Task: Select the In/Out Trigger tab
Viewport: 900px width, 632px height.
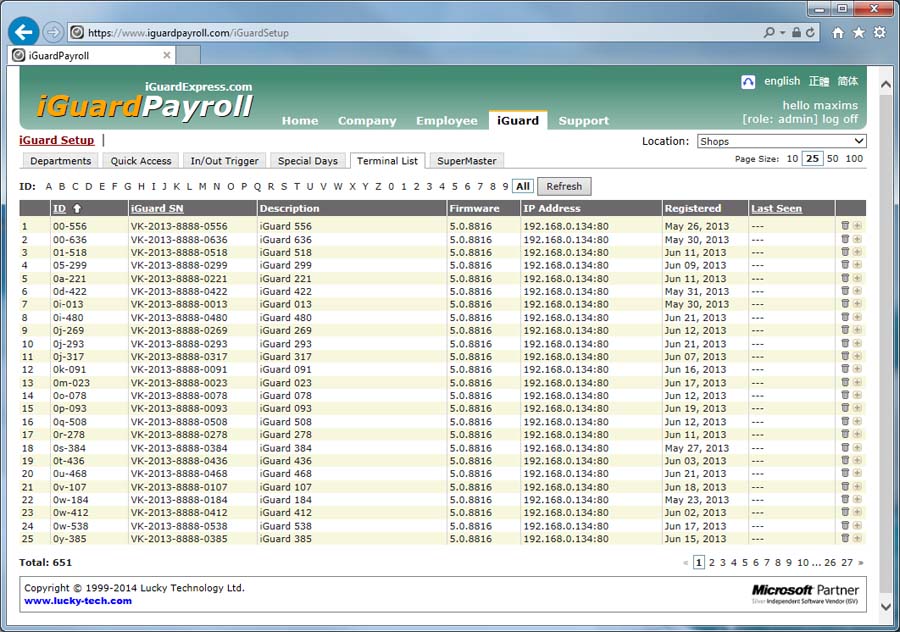Action: pos(224,161)
